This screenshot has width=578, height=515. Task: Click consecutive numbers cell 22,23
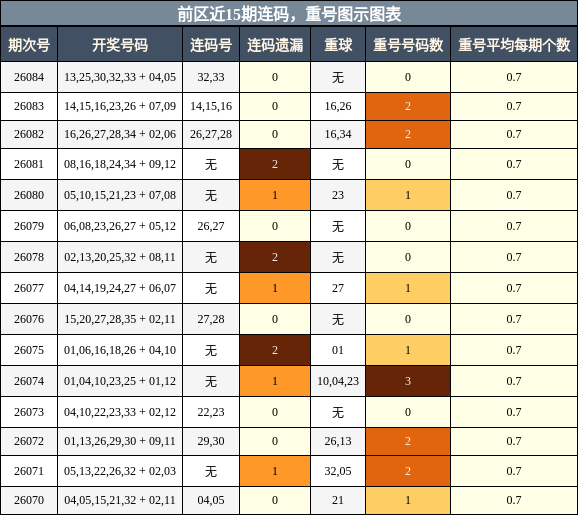click(x=211, y=412)
